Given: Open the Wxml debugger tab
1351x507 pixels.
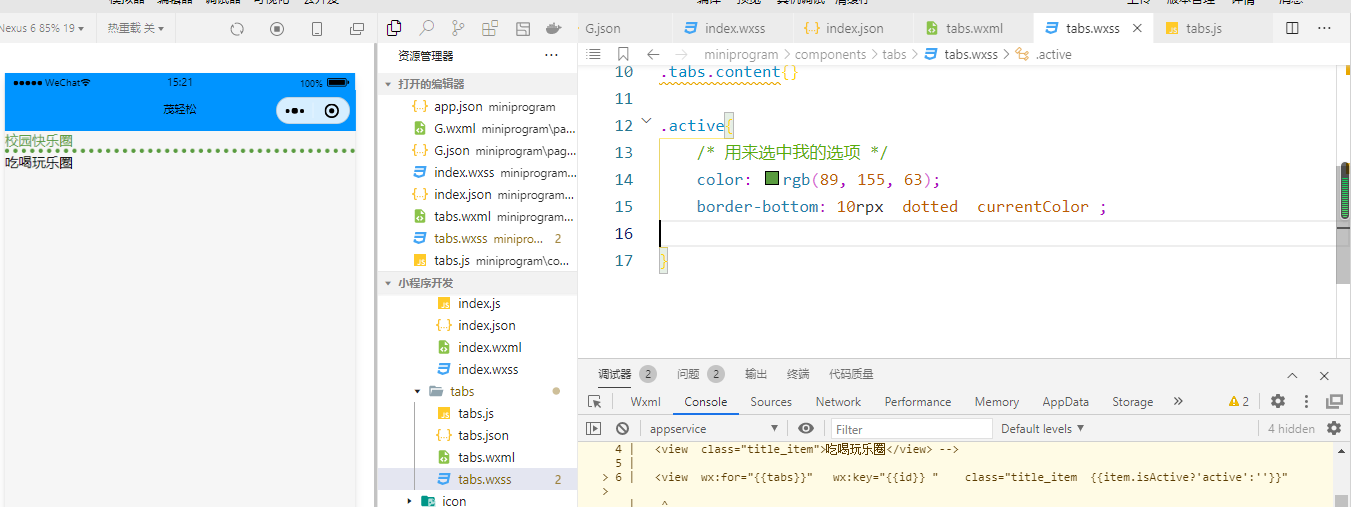Looking at the screenshot, I should click(645, 401).
